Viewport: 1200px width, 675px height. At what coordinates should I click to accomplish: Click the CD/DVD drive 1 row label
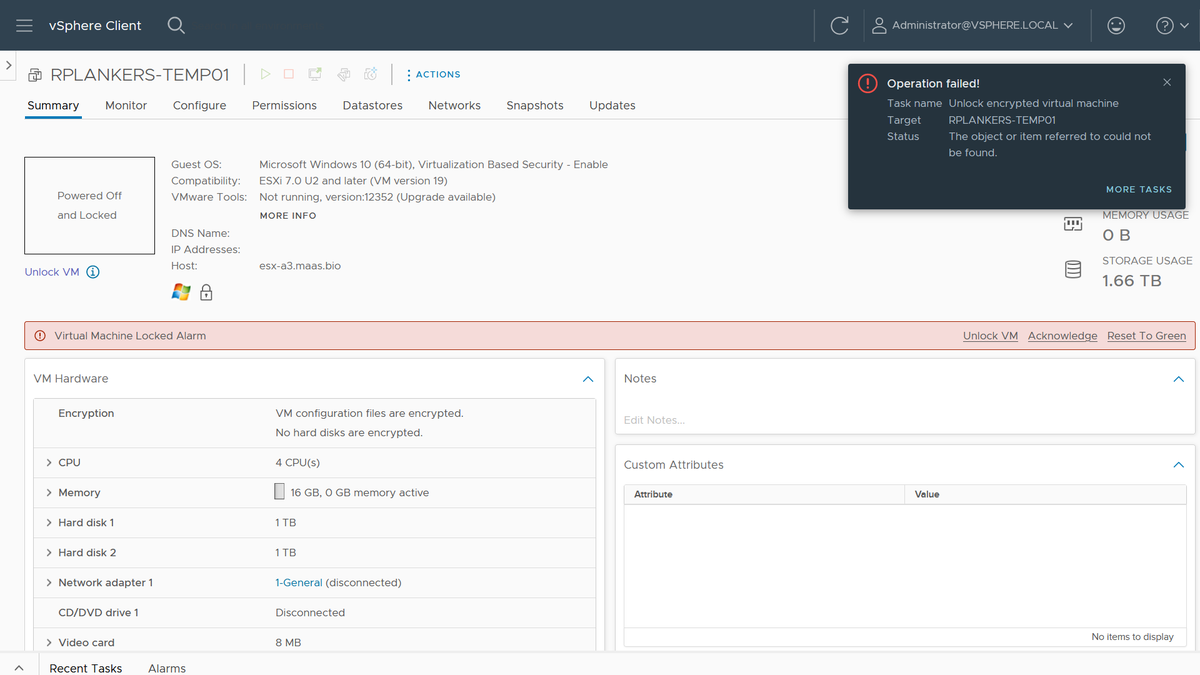98,613
